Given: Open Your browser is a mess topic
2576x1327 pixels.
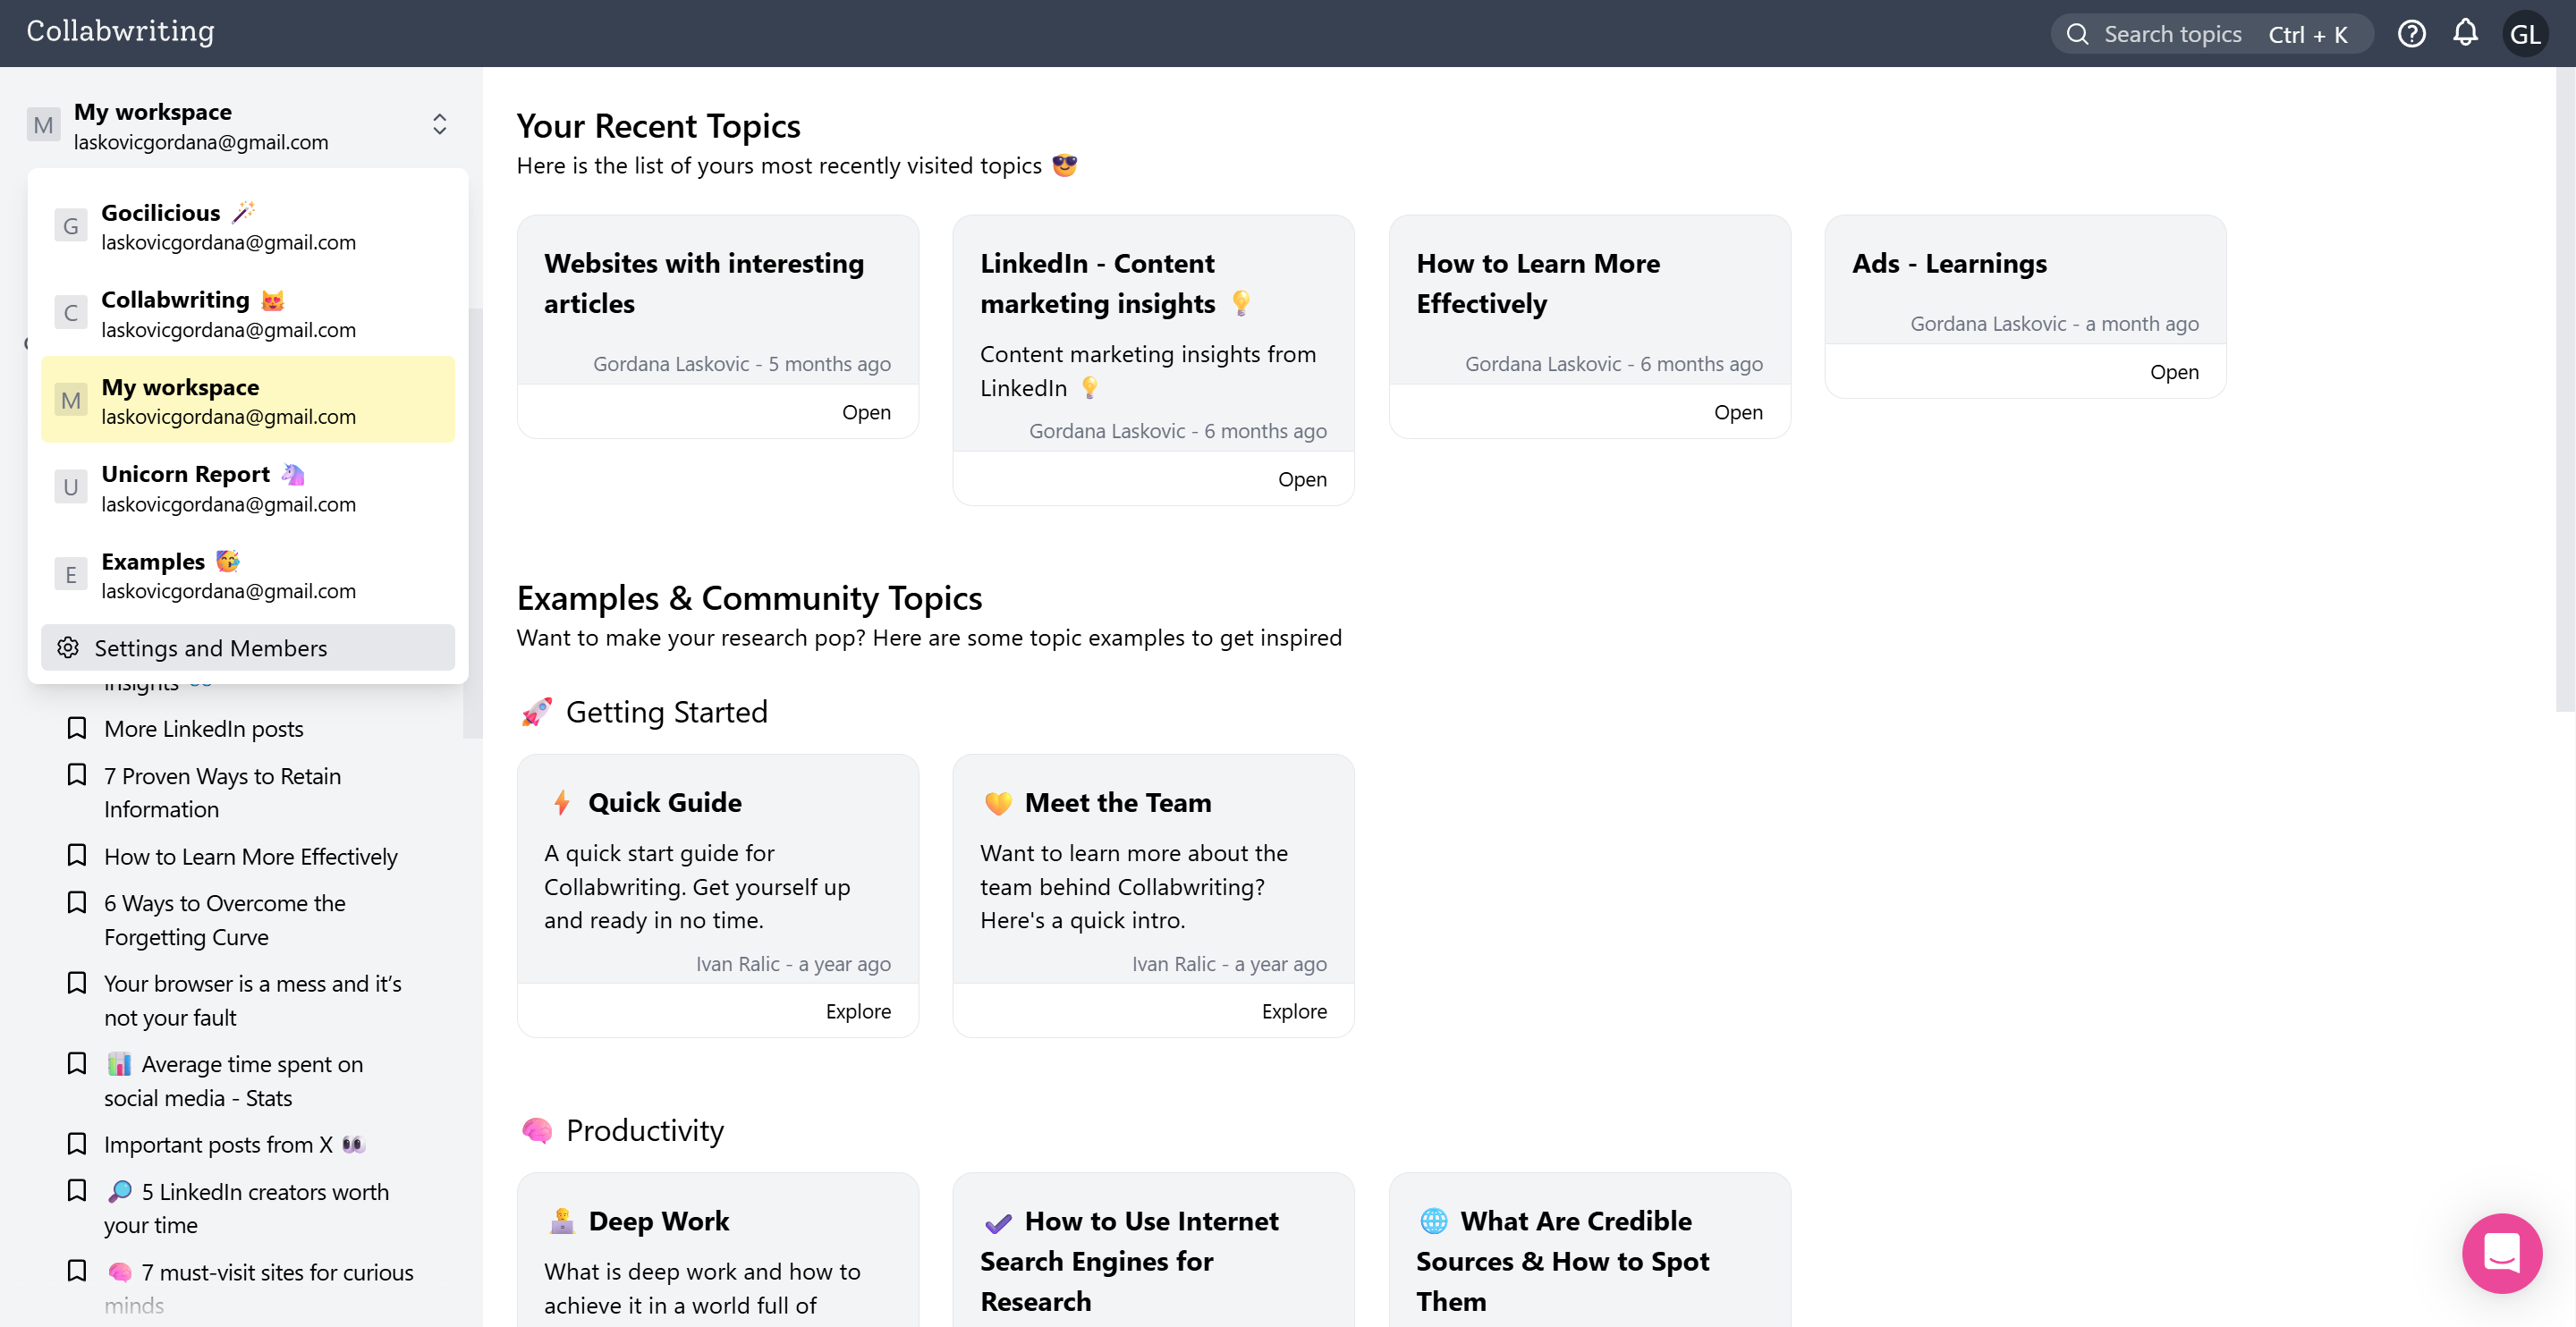Looking at the screenshot, I should [x=253, y=1000].
